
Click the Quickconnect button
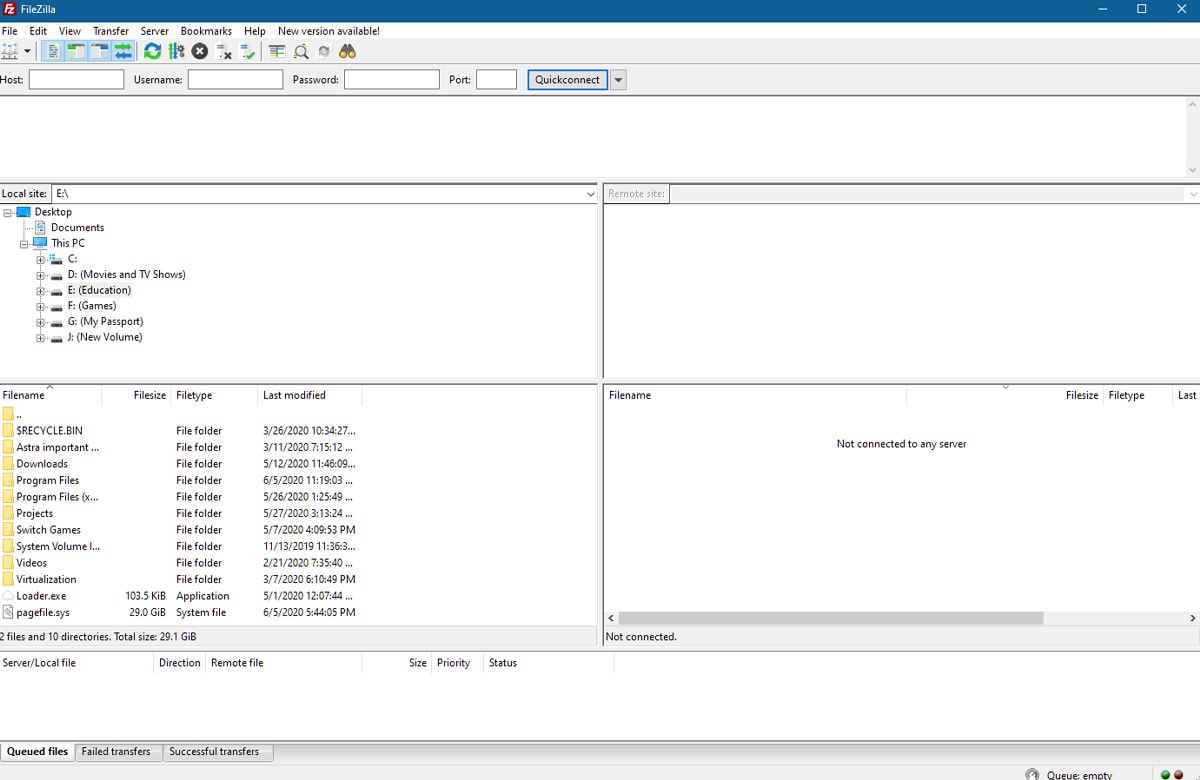tap(568, 80)
